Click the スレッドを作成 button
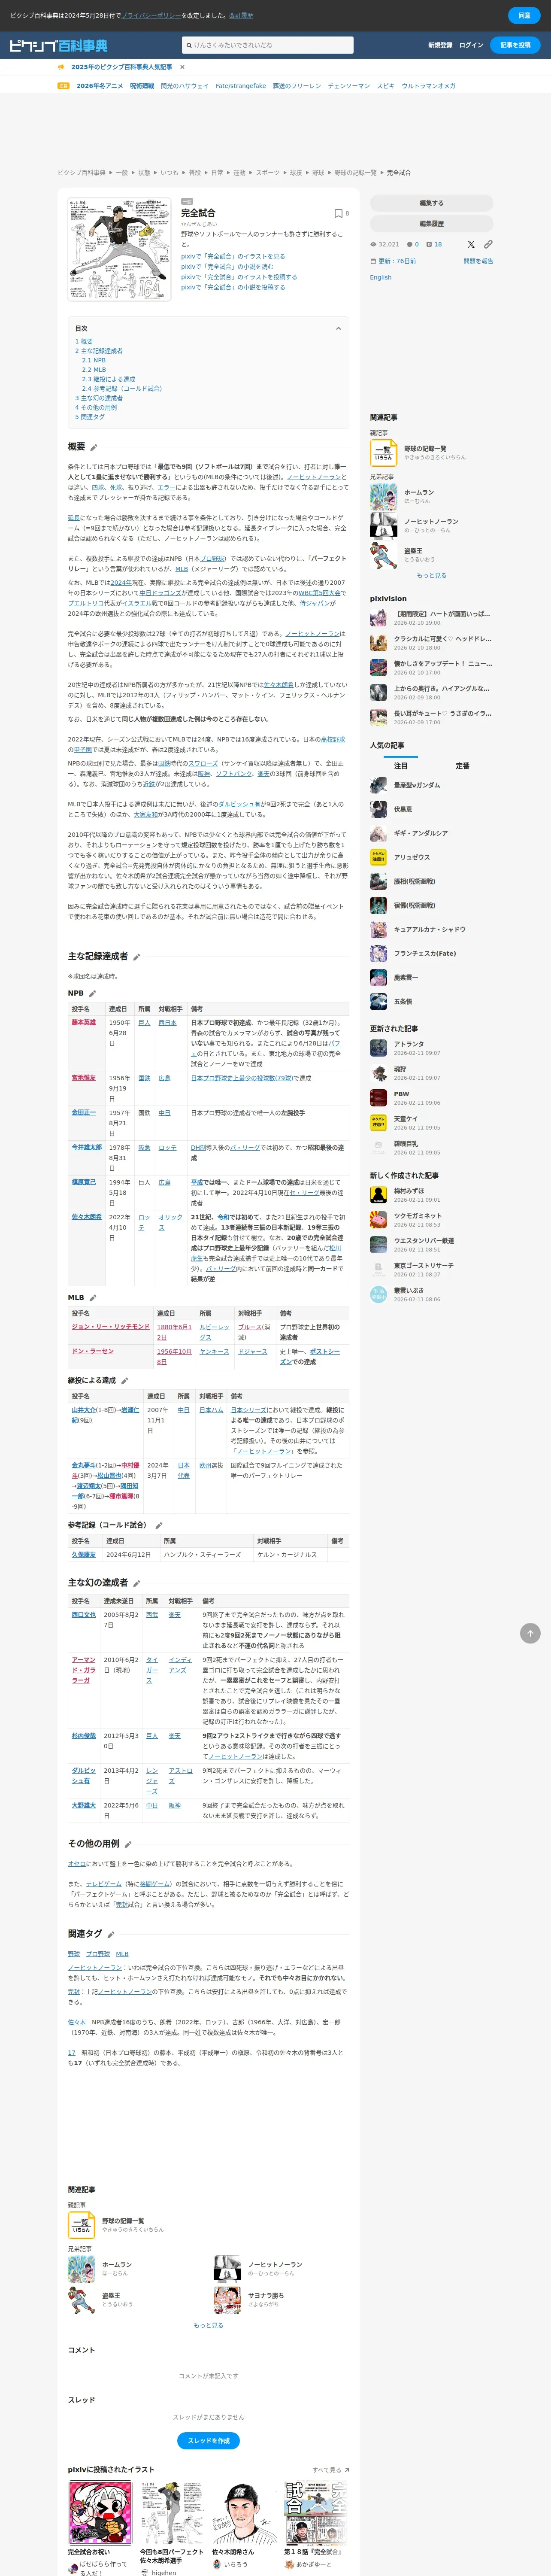Image resolution: width=551 pixels, height=2576 pixels. pos(208,2441)
